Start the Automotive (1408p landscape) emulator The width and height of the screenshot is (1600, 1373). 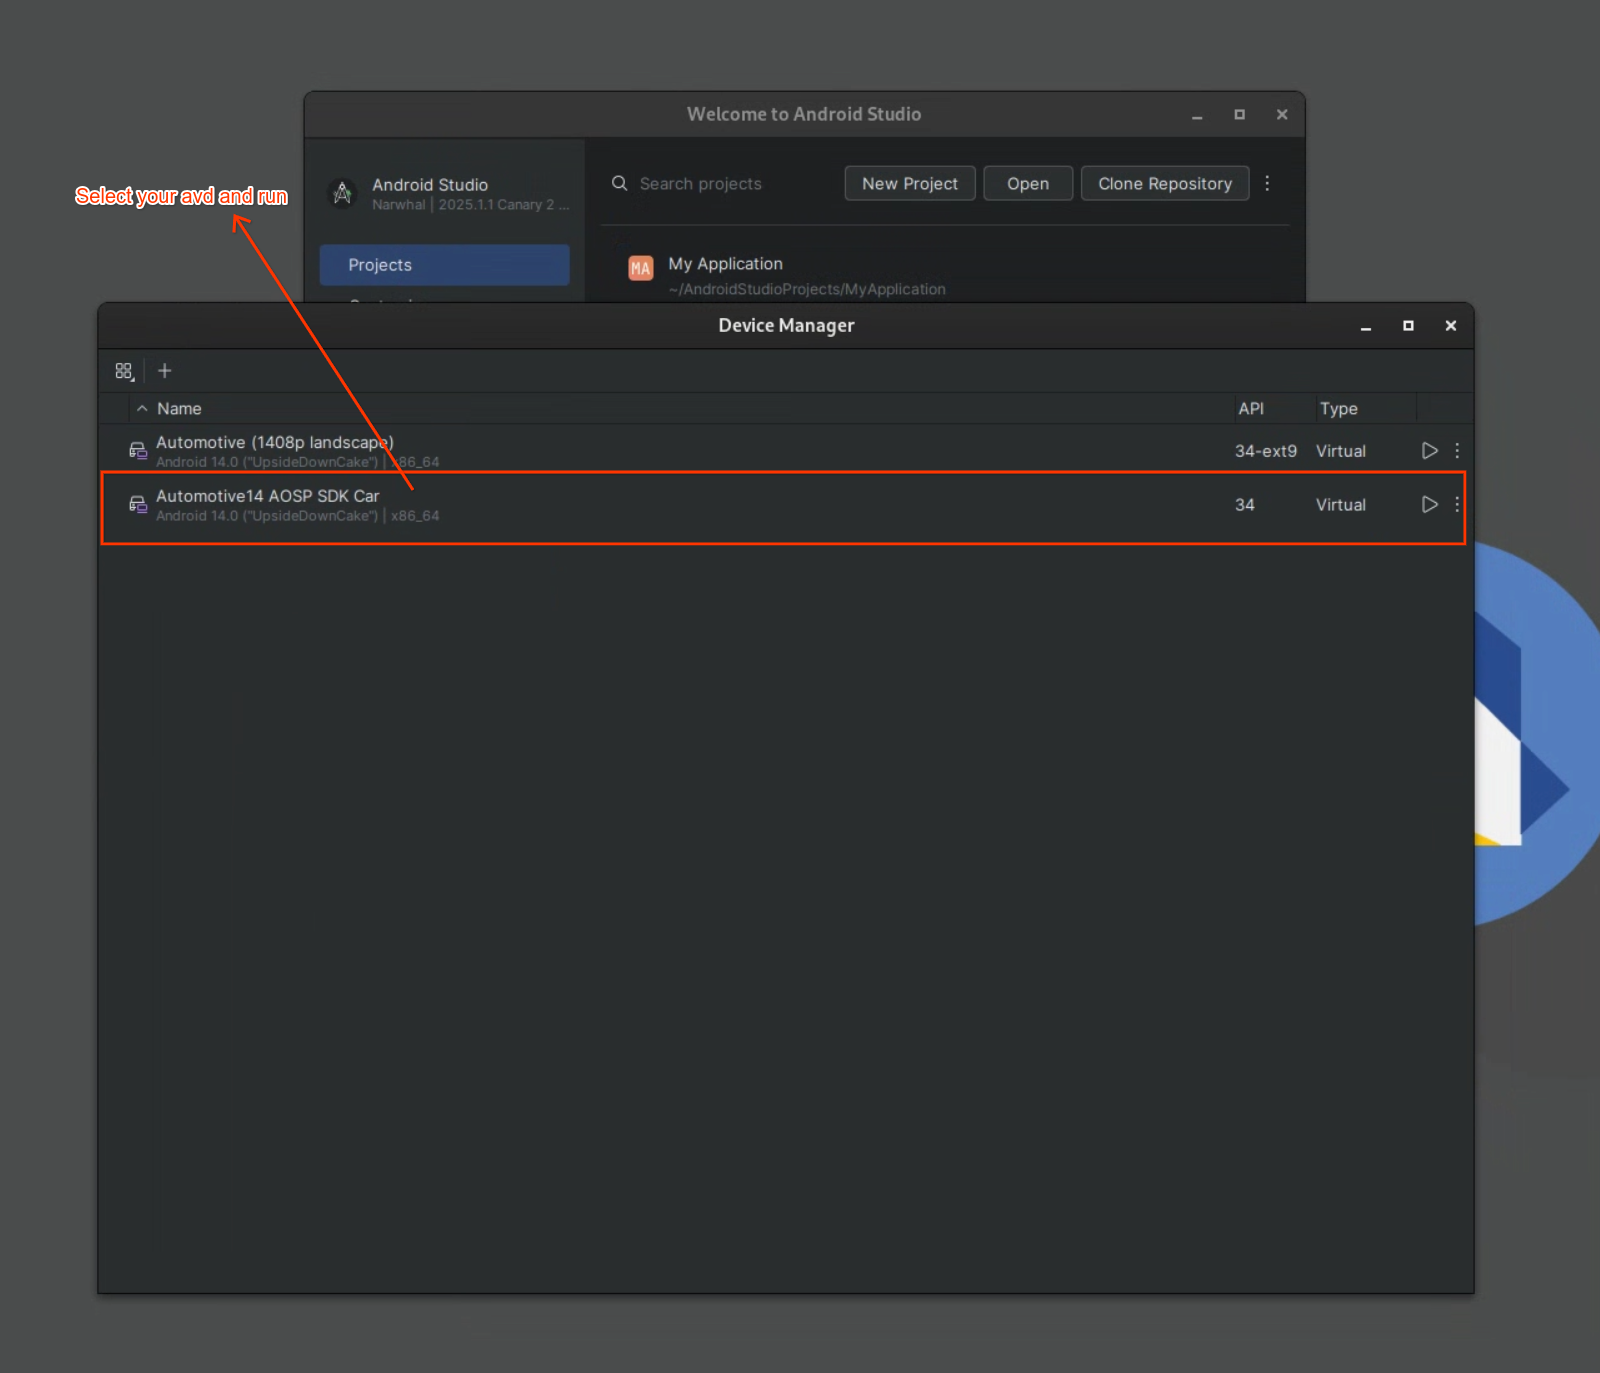tap(1429, 451)
